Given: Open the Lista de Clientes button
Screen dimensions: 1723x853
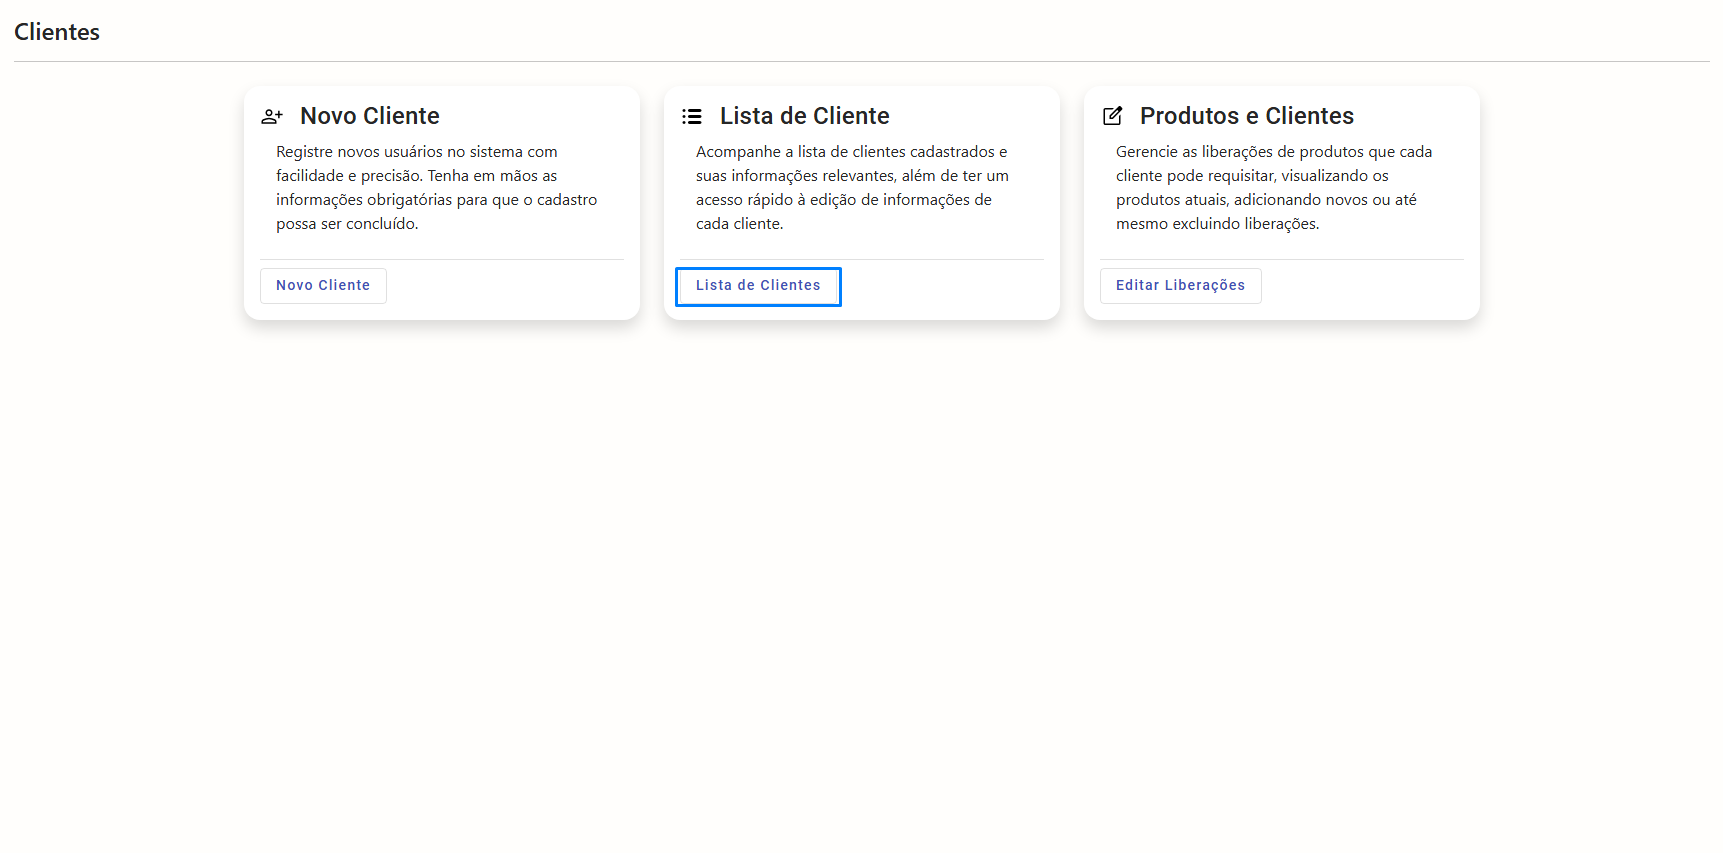Looking at the screenshot, I should pos(758,286).
